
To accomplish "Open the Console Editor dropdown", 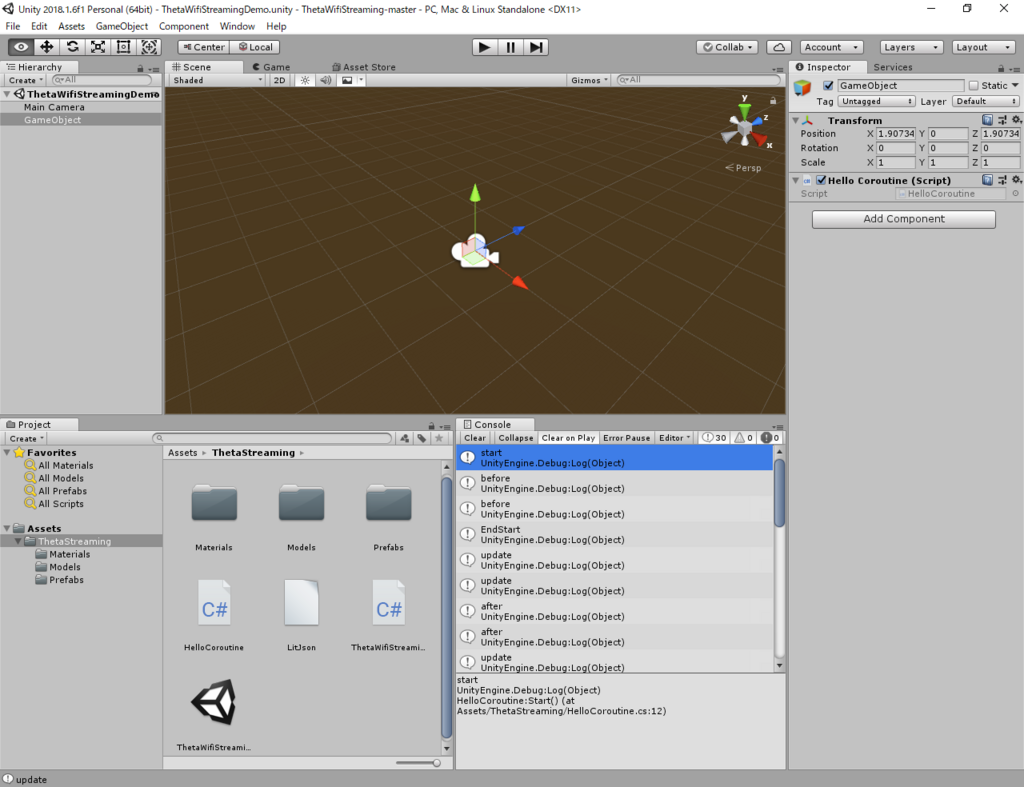I will pyautogui.click(x=675, y=438).
